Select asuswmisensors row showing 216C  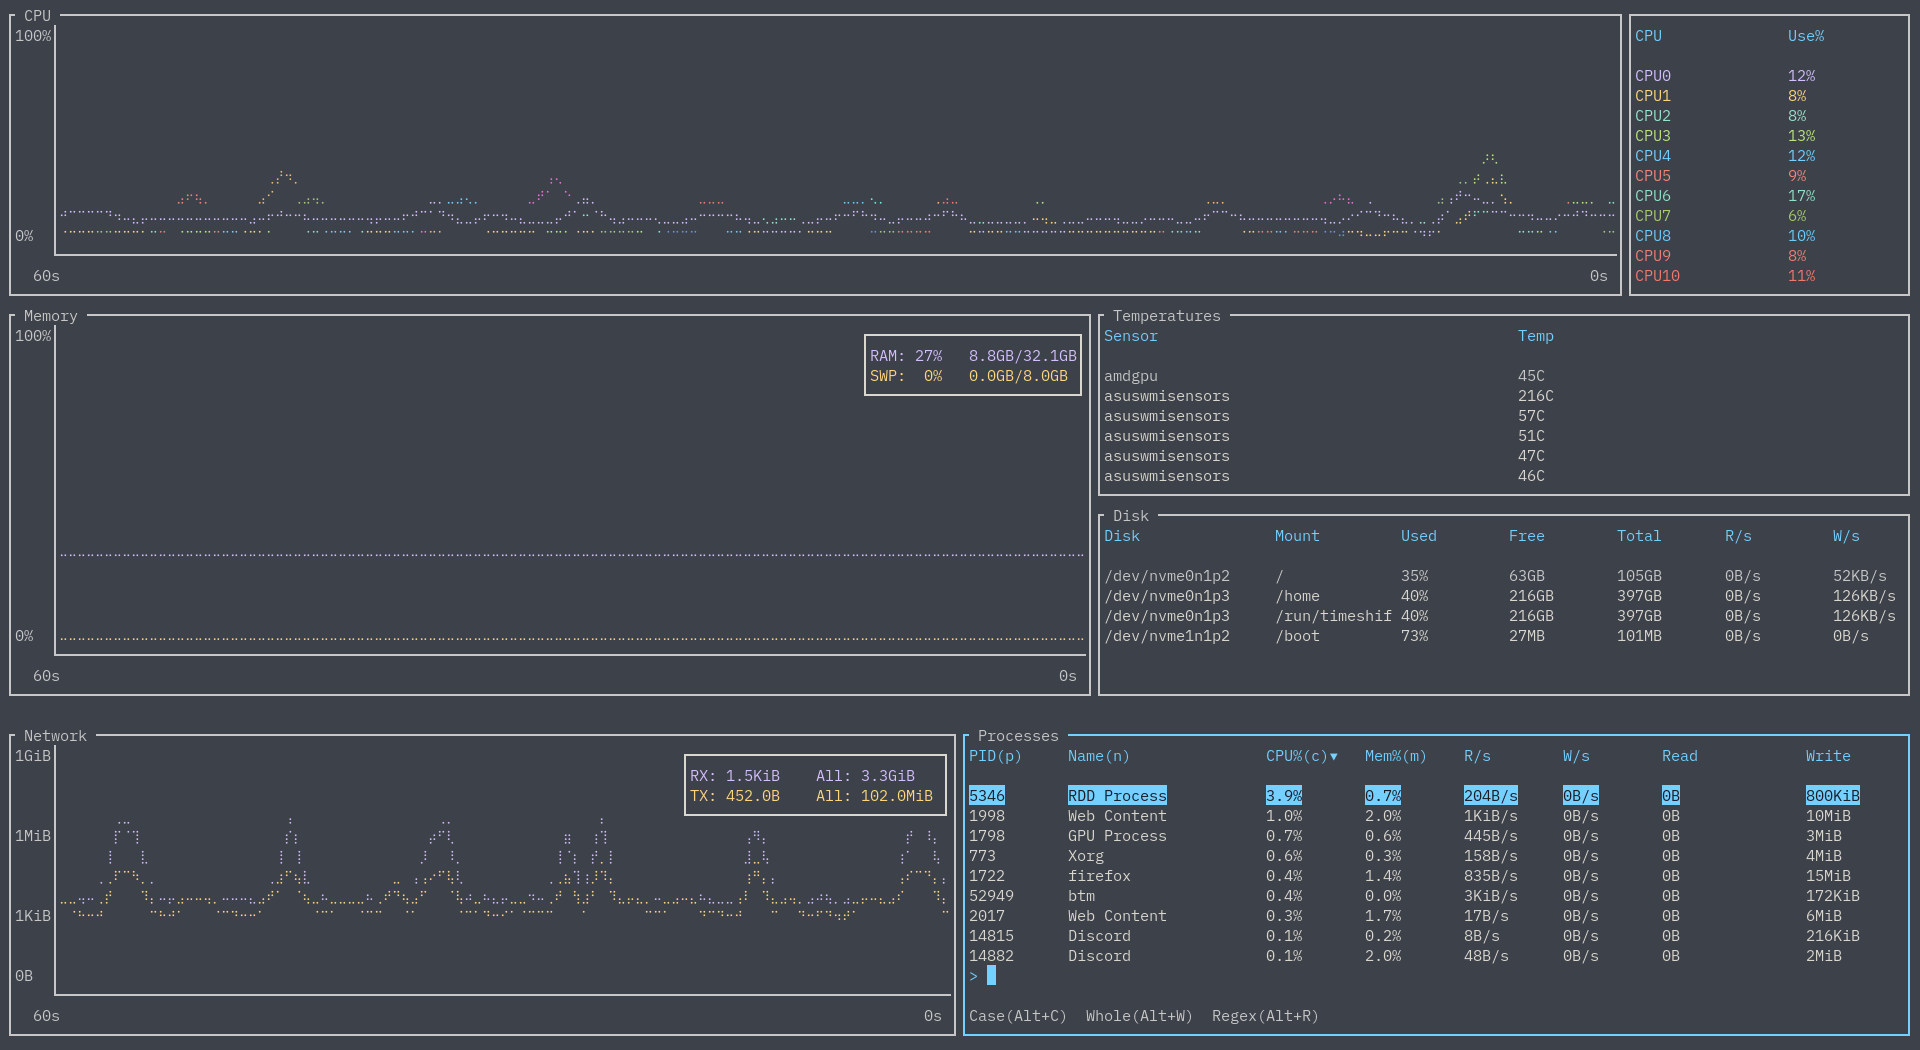(x=1503, y=396)
